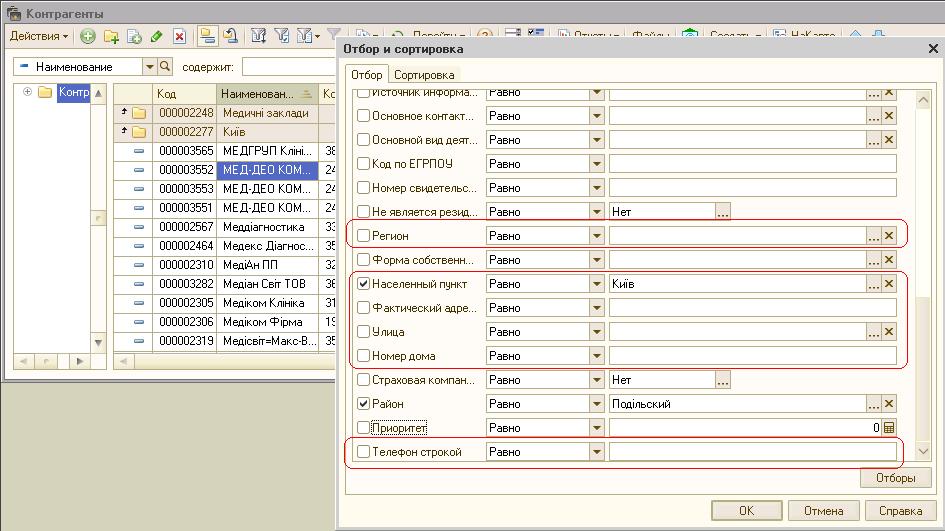Click the Телефон строкой value input field

click(753, 451)
